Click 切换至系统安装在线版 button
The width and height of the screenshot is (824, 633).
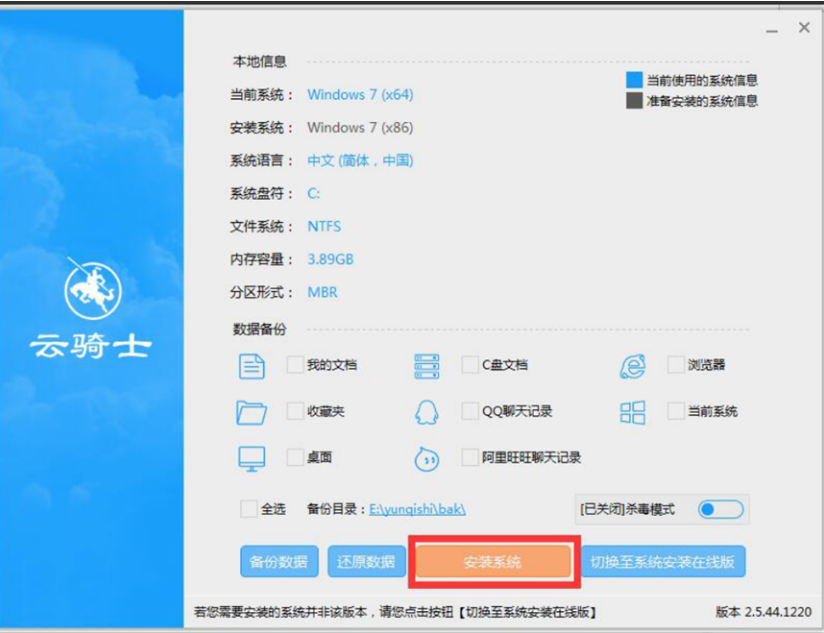click(x=663, y=562)
